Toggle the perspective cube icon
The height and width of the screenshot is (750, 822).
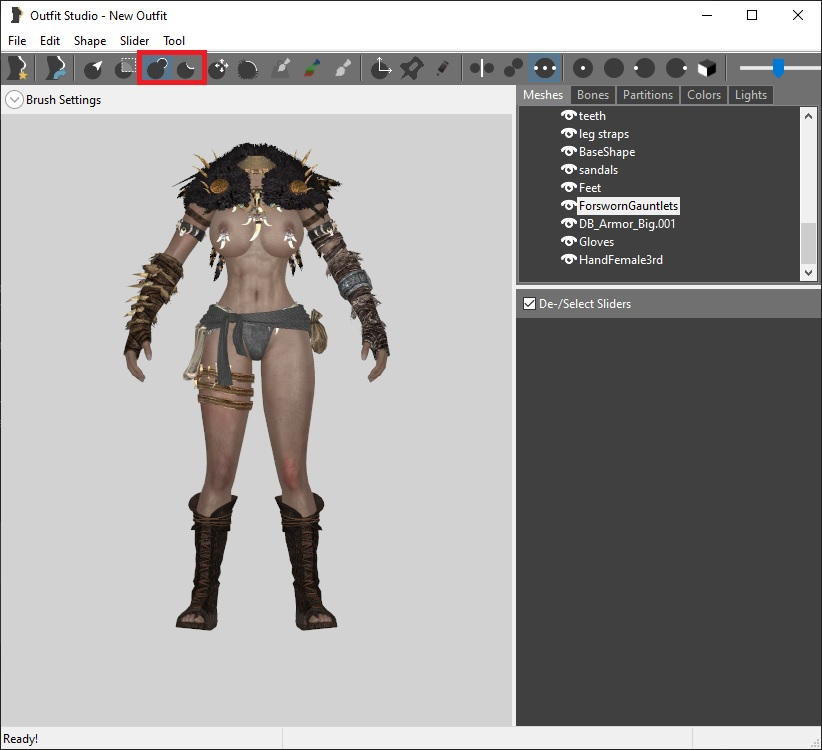pos(707,69)
